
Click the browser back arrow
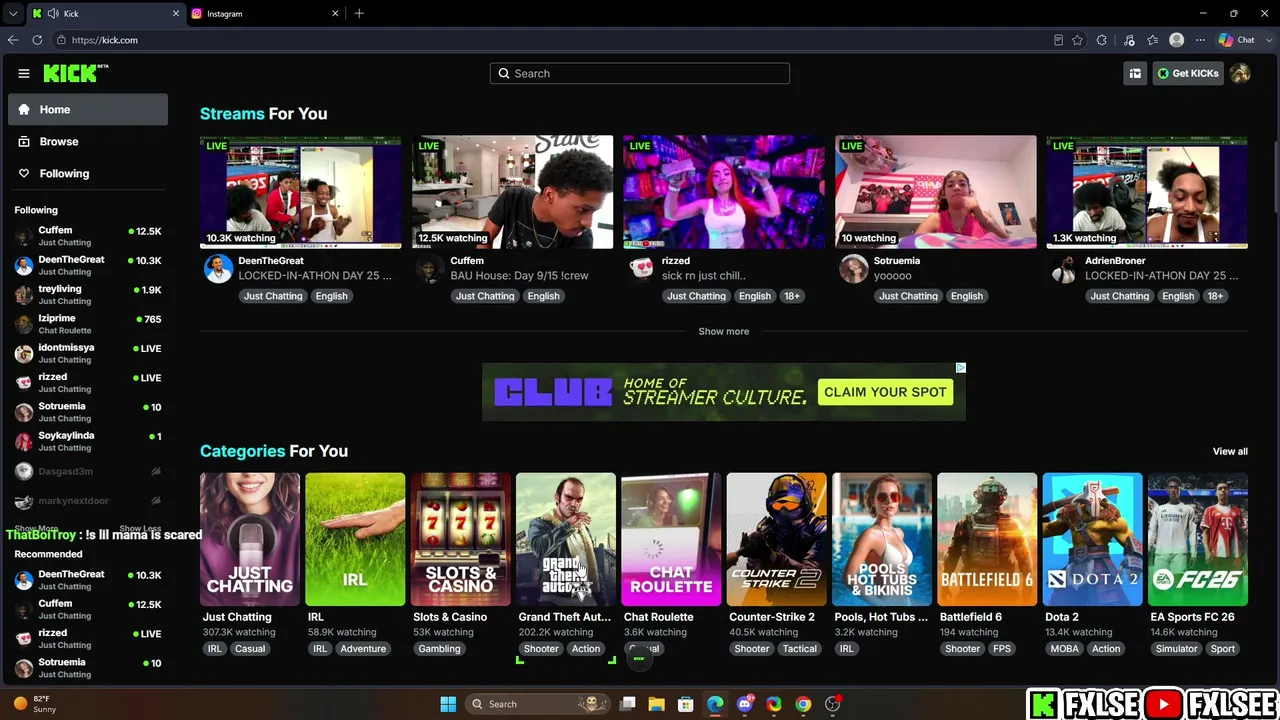tap(13, 40)
